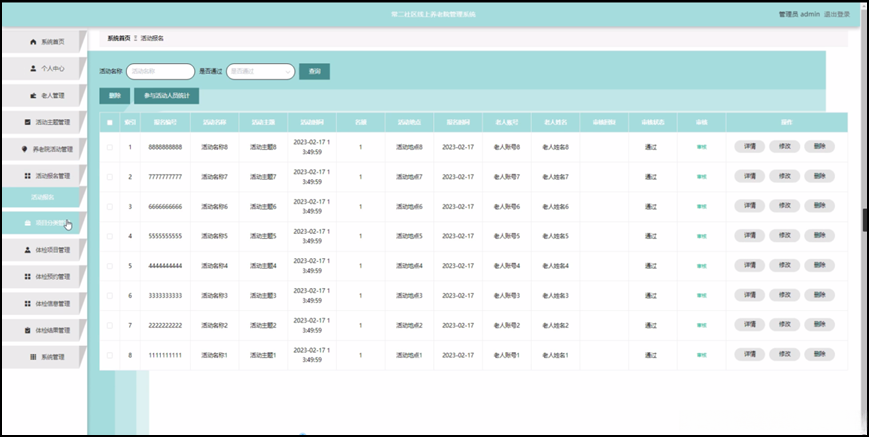Open 养老院活动管理 in the sidebar
Viewport: 869px width, 437px height.
click(44, 149)
